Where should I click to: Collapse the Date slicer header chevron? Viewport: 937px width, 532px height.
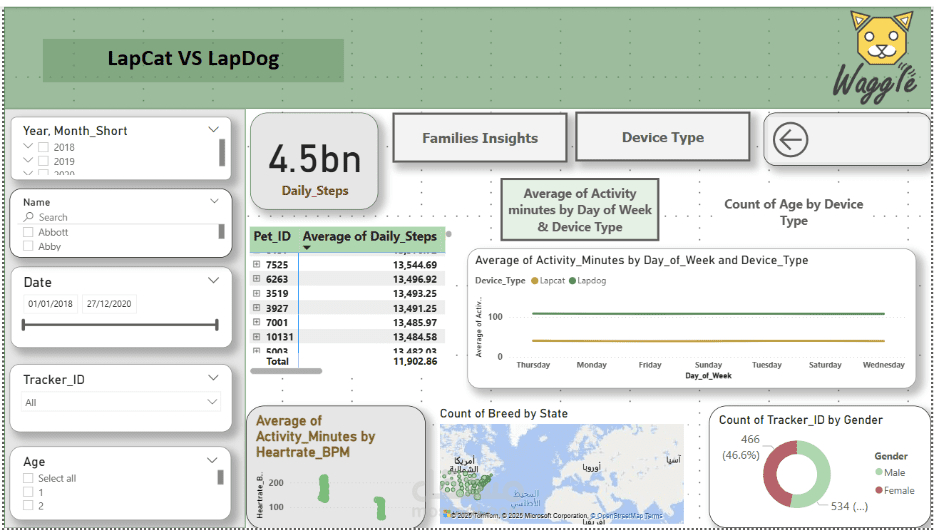coord(212,282)
